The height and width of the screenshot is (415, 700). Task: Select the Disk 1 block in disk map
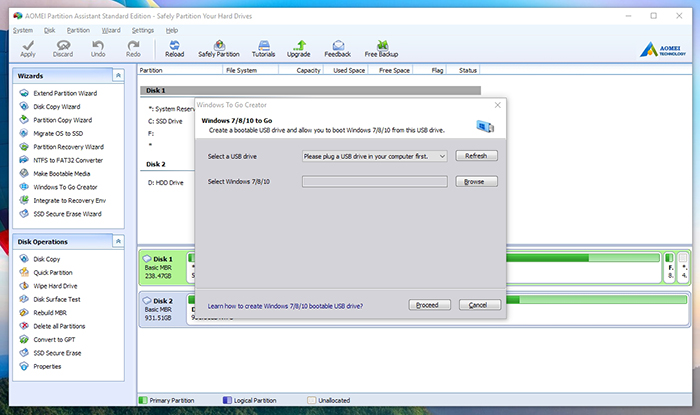point(162,267)
